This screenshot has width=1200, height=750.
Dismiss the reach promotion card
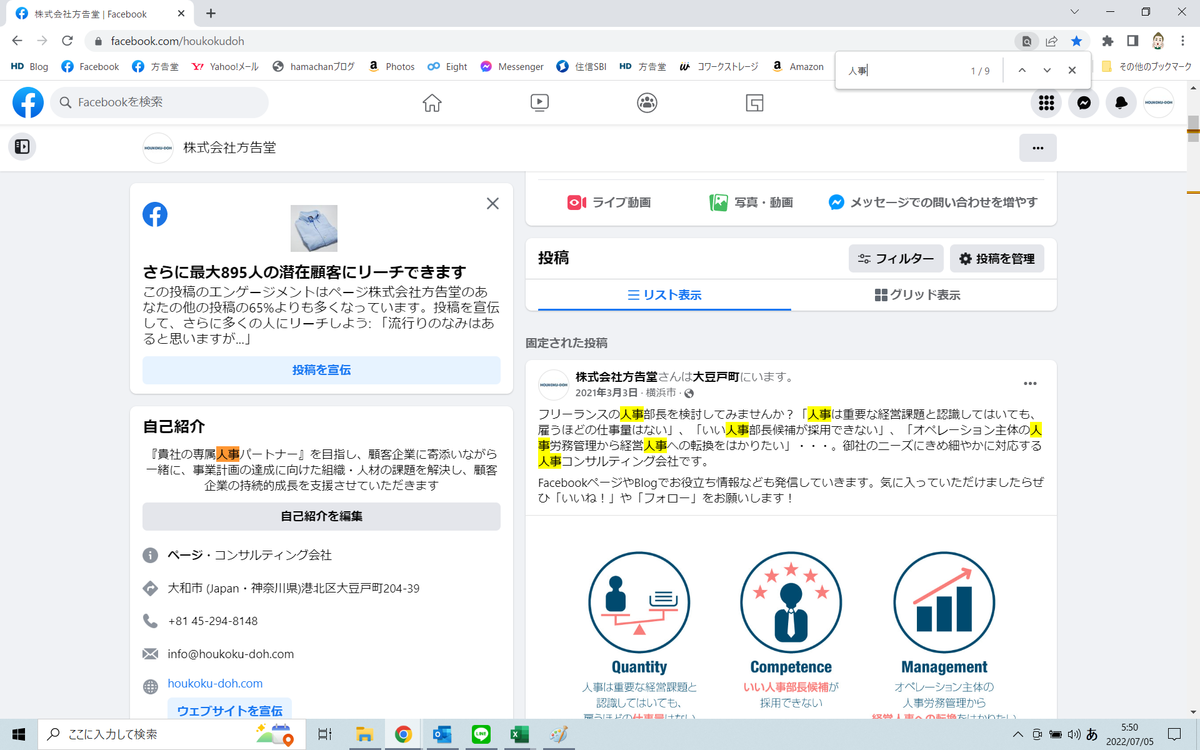[492, 203]
